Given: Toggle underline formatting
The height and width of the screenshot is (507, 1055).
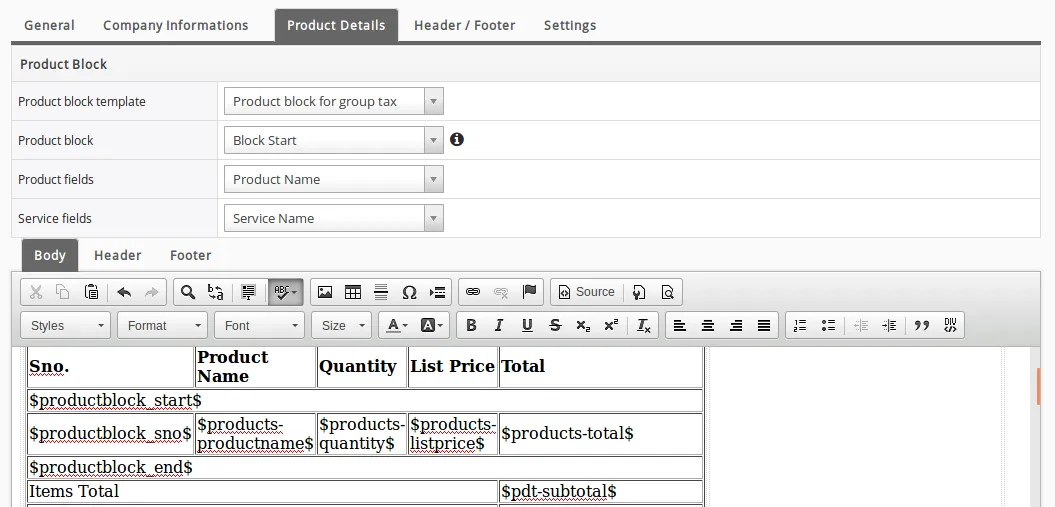Looking at the screenshot, I should 527,325.
